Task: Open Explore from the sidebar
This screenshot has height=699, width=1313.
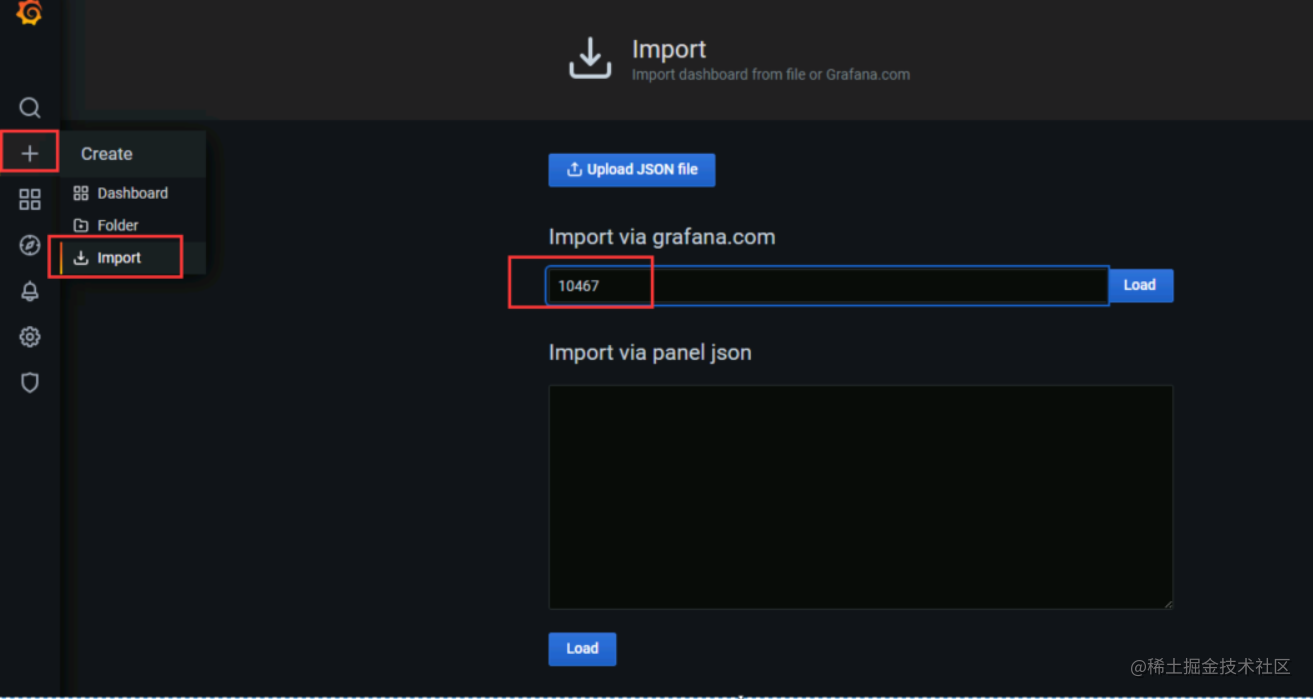Action: click(x=29, y=245)
